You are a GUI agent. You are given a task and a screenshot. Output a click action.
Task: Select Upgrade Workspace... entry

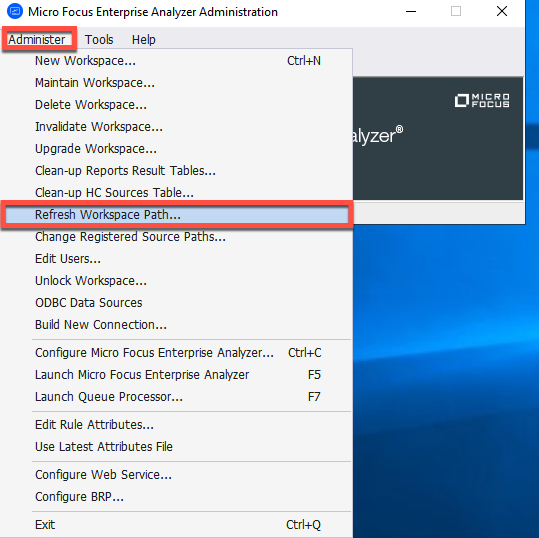click(176, 149)
